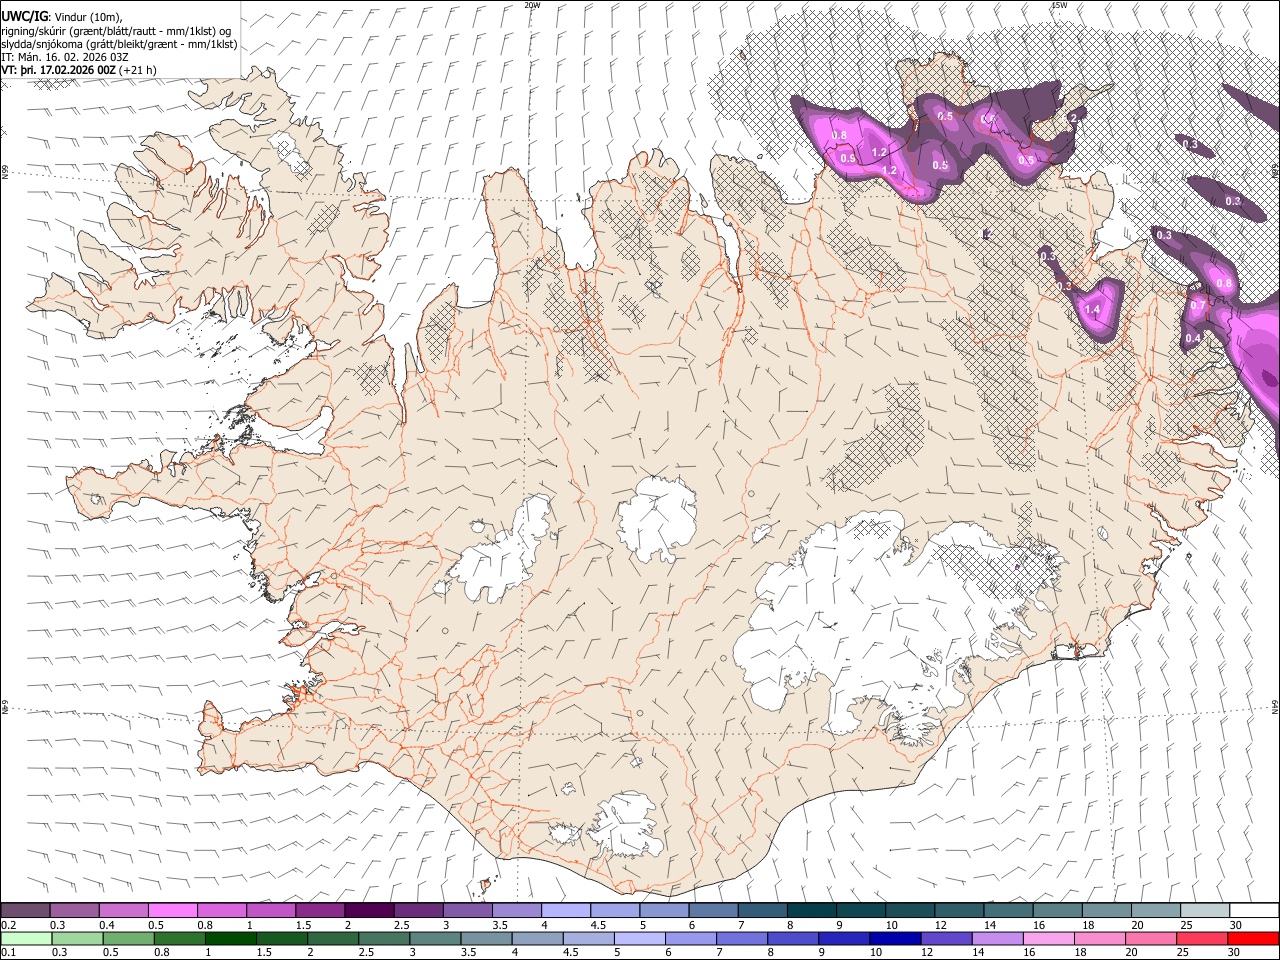Click the header text "UWC/IG: Vindur (10m),"

coord(62,17)
